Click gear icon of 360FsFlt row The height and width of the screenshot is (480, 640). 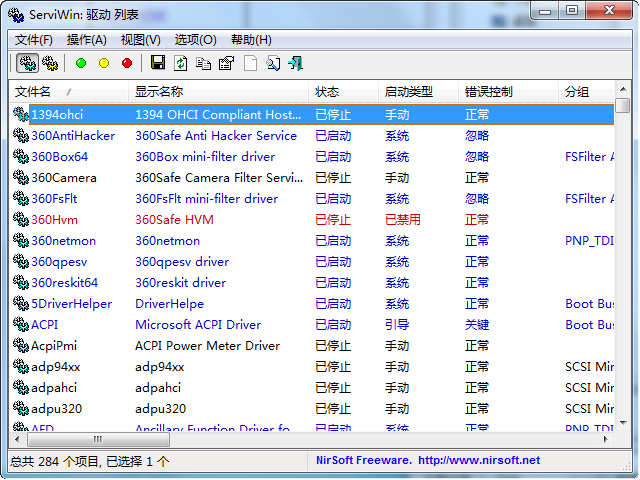coord(20,199)
